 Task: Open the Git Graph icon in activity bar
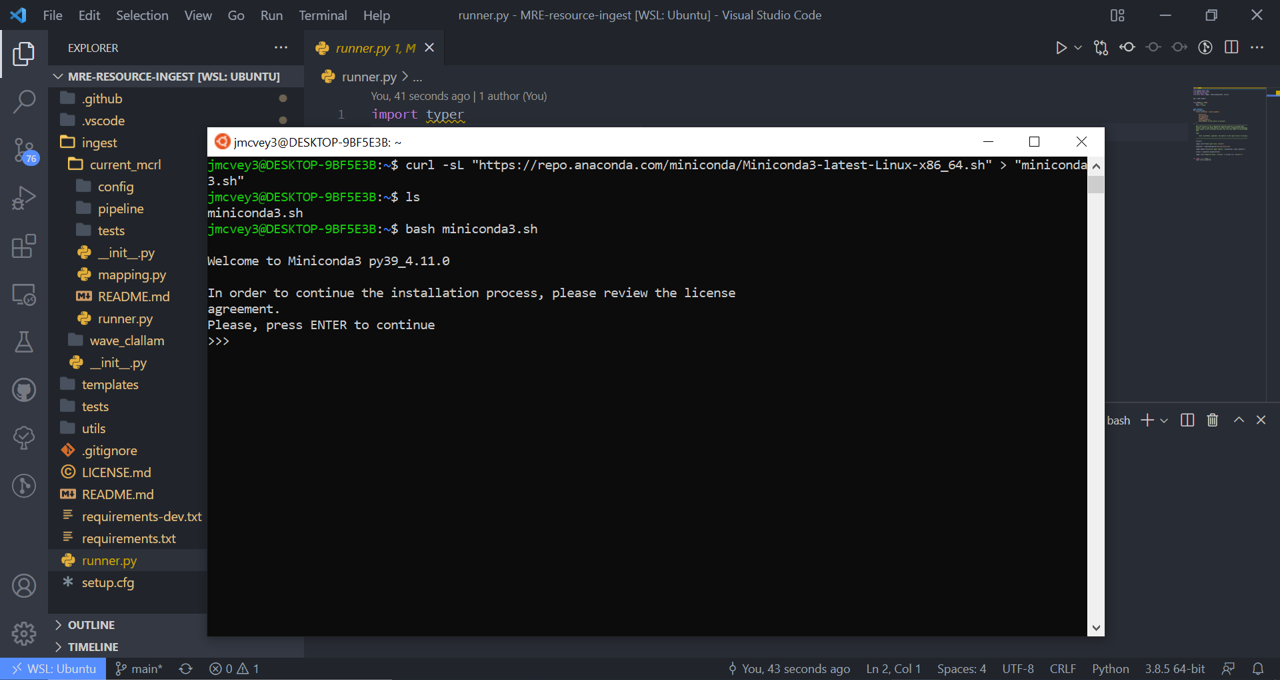tap(24, 486)
